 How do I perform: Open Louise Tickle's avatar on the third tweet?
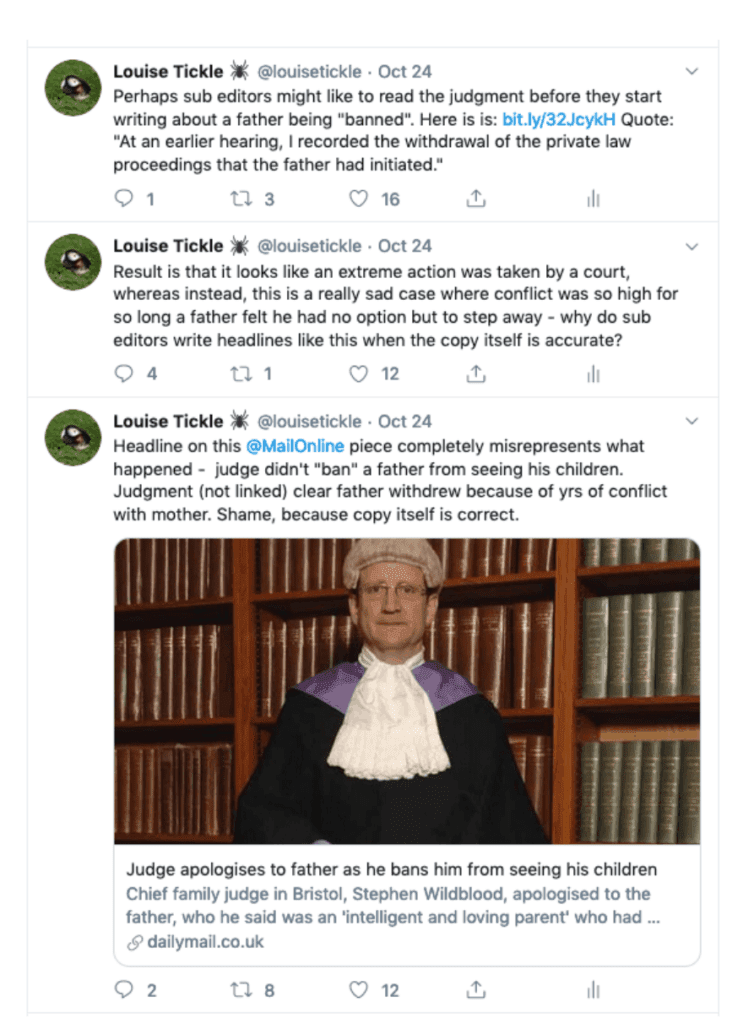coord(73,438)
